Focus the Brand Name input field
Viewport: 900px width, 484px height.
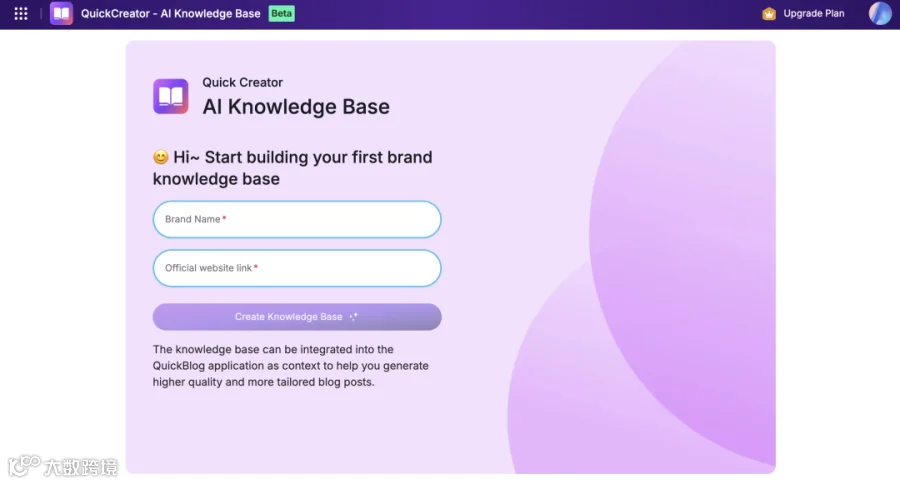point(297,219)
